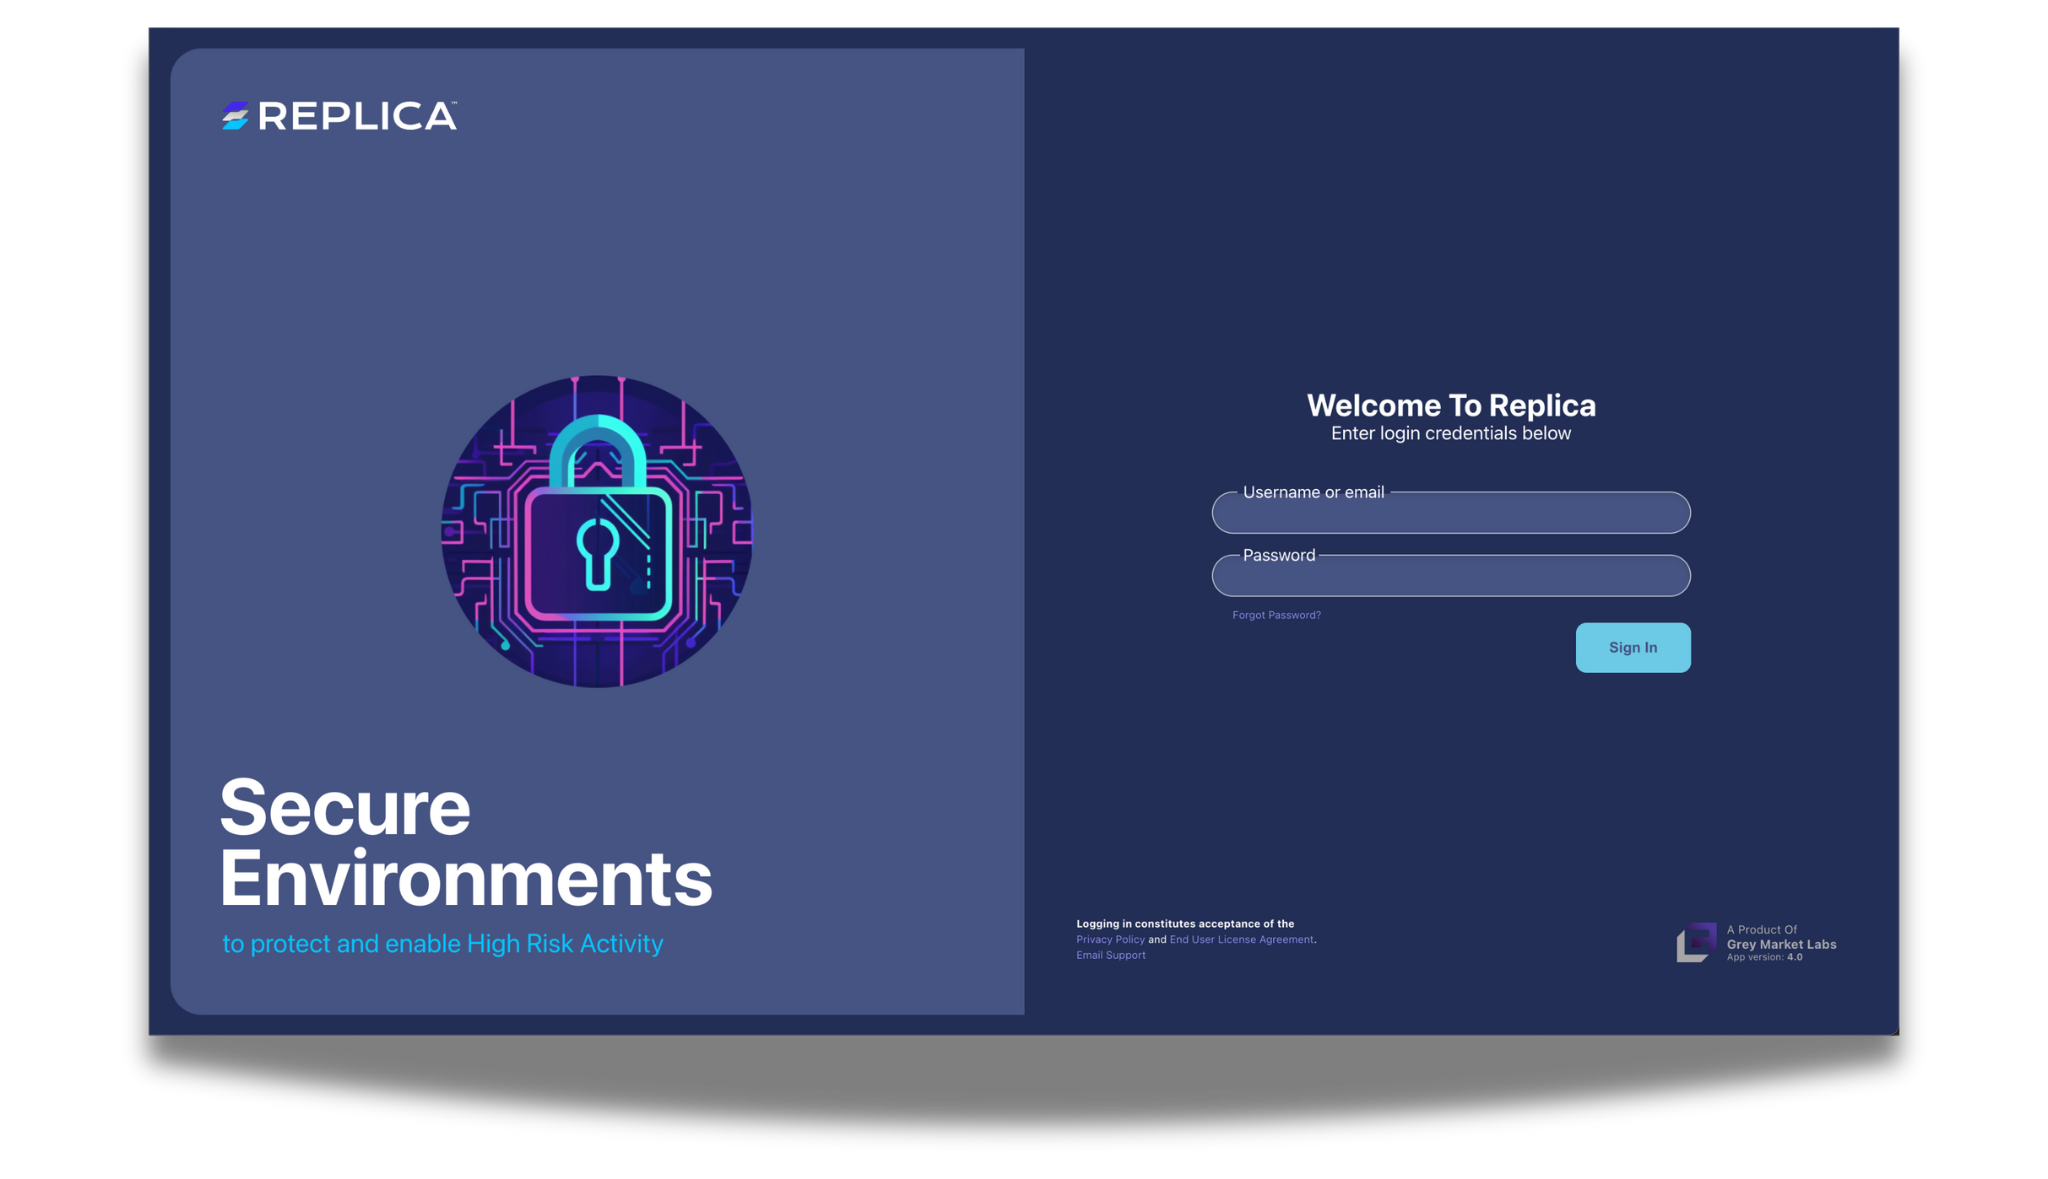
Task: Click into the Username or email field
Action: click(x=1450, y=513)
